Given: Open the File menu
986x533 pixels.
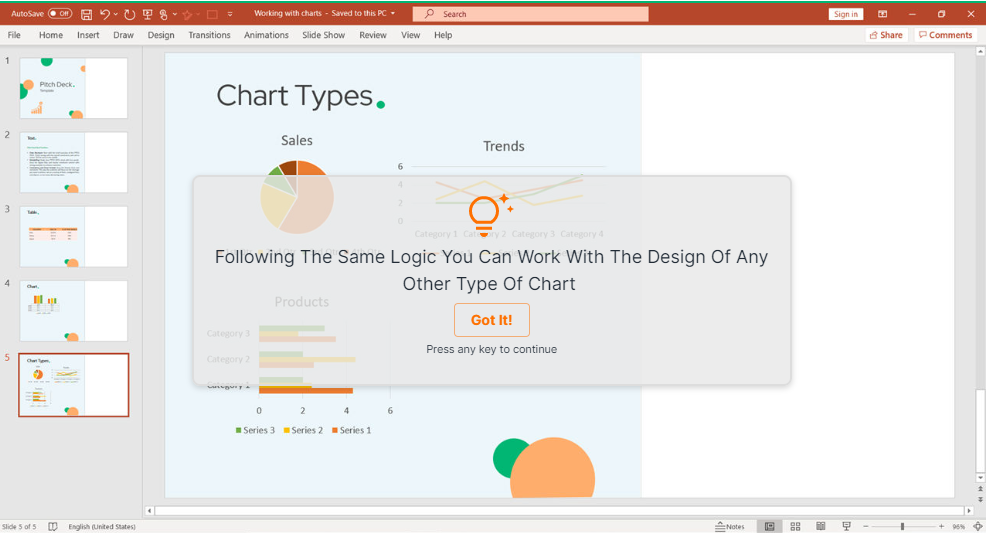Looking at the screenshot, I should click(x=14, y=35).
